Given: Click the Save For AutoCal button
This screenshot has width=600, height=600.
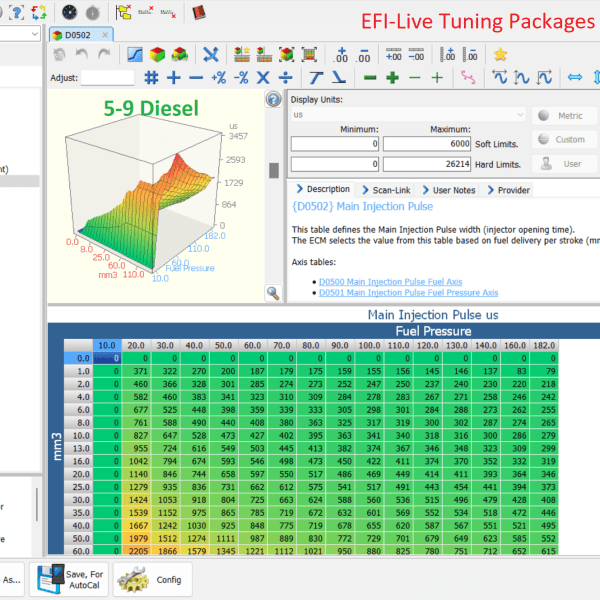Looking at the screenshot, I should coord(69,579).
